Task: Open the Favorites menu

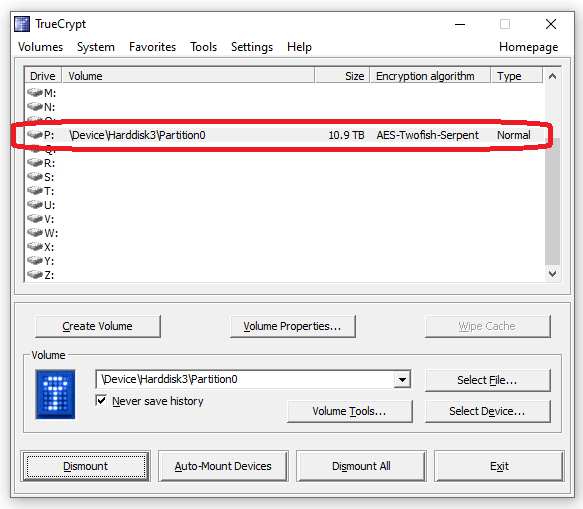Action: pyautogui.click(x=152, y=47)
